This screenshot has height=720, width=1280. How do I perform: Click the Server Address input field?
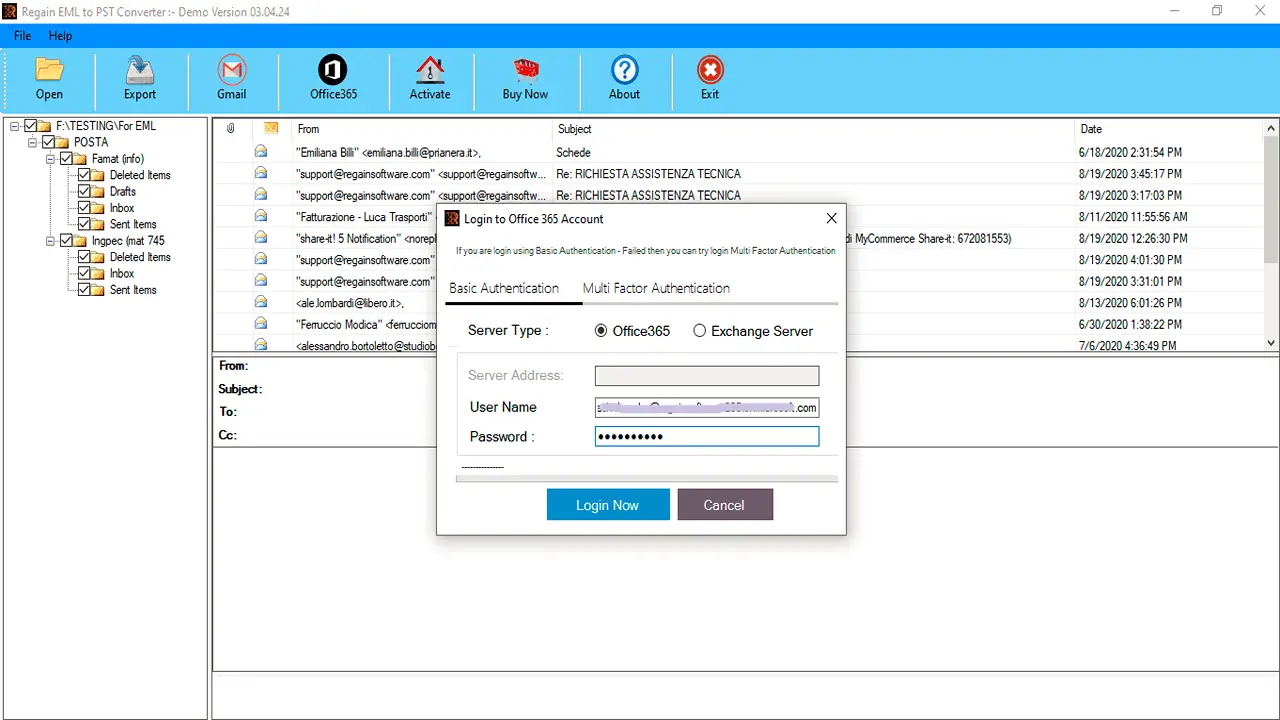(707, 376)
